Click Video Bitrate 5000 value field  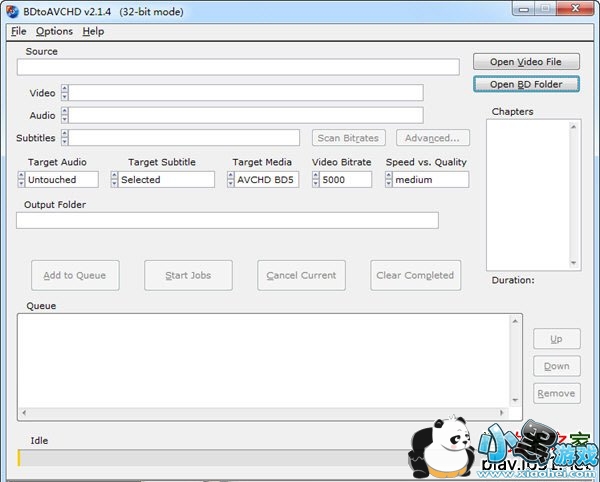346,179
